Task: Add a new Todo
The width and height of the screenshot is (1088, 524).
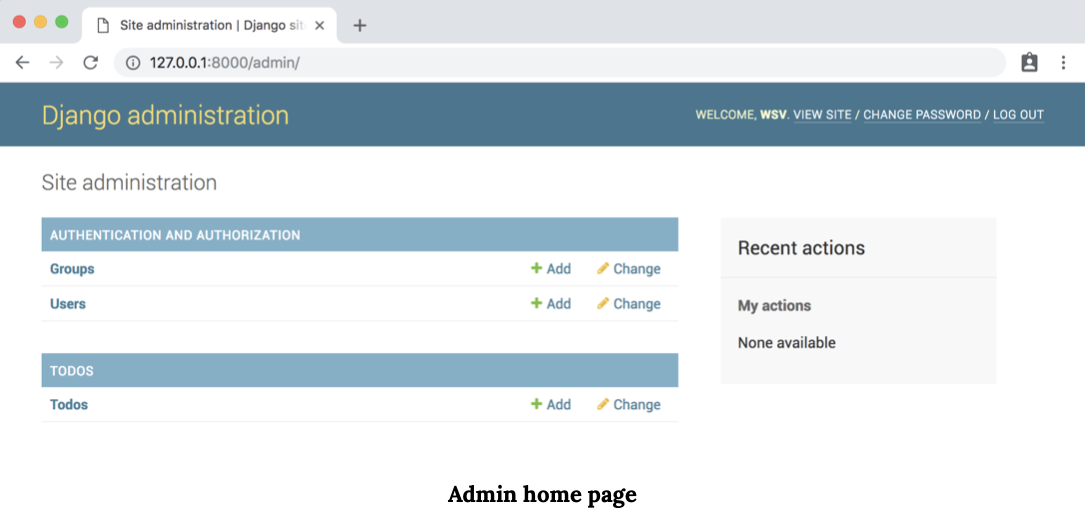Action: (551, 405)
